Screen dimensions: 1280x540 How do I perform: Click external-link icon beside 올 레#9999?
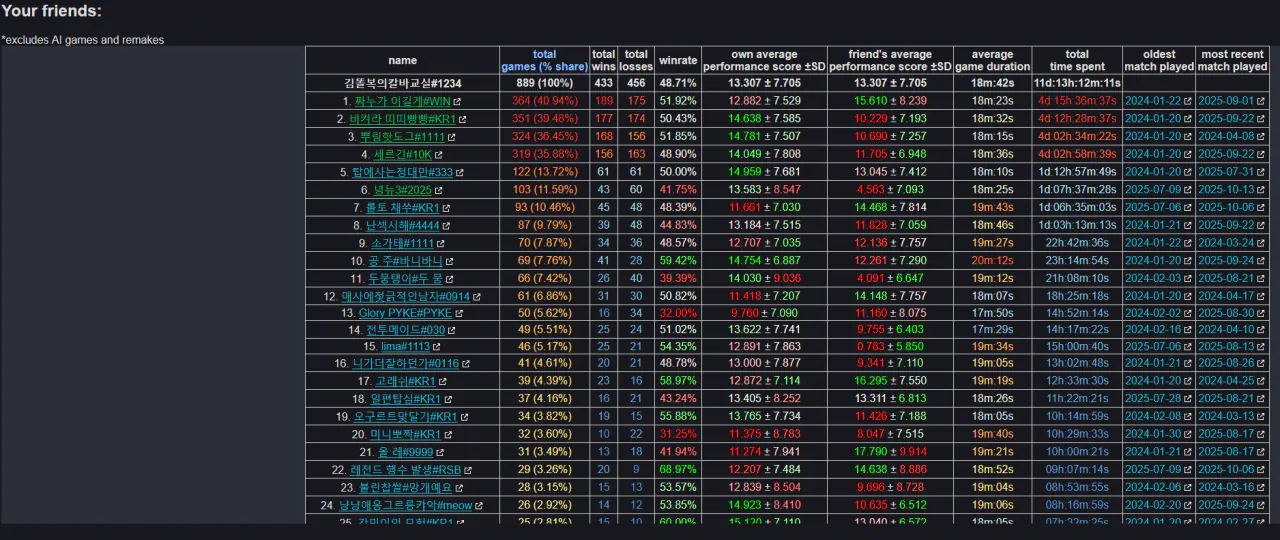click(x=440, y=453)
